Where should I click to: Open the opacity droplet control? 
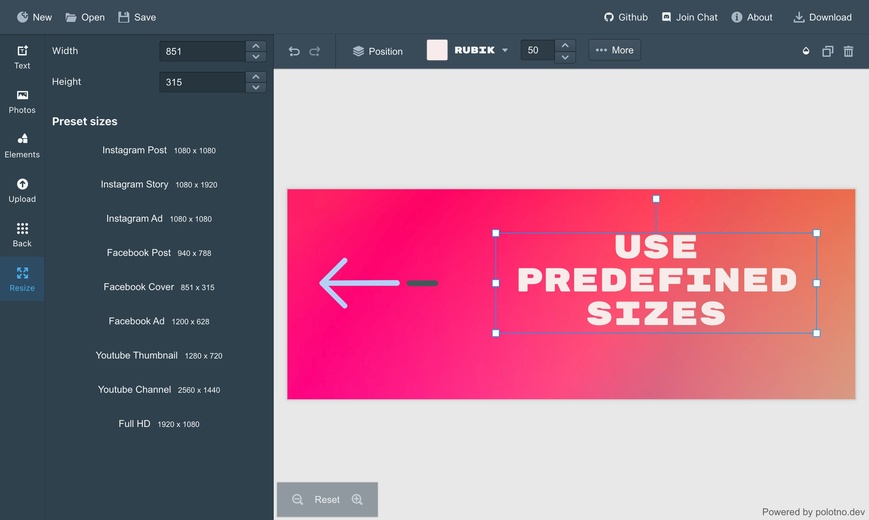pyautogui.click(x=806, y=51)
